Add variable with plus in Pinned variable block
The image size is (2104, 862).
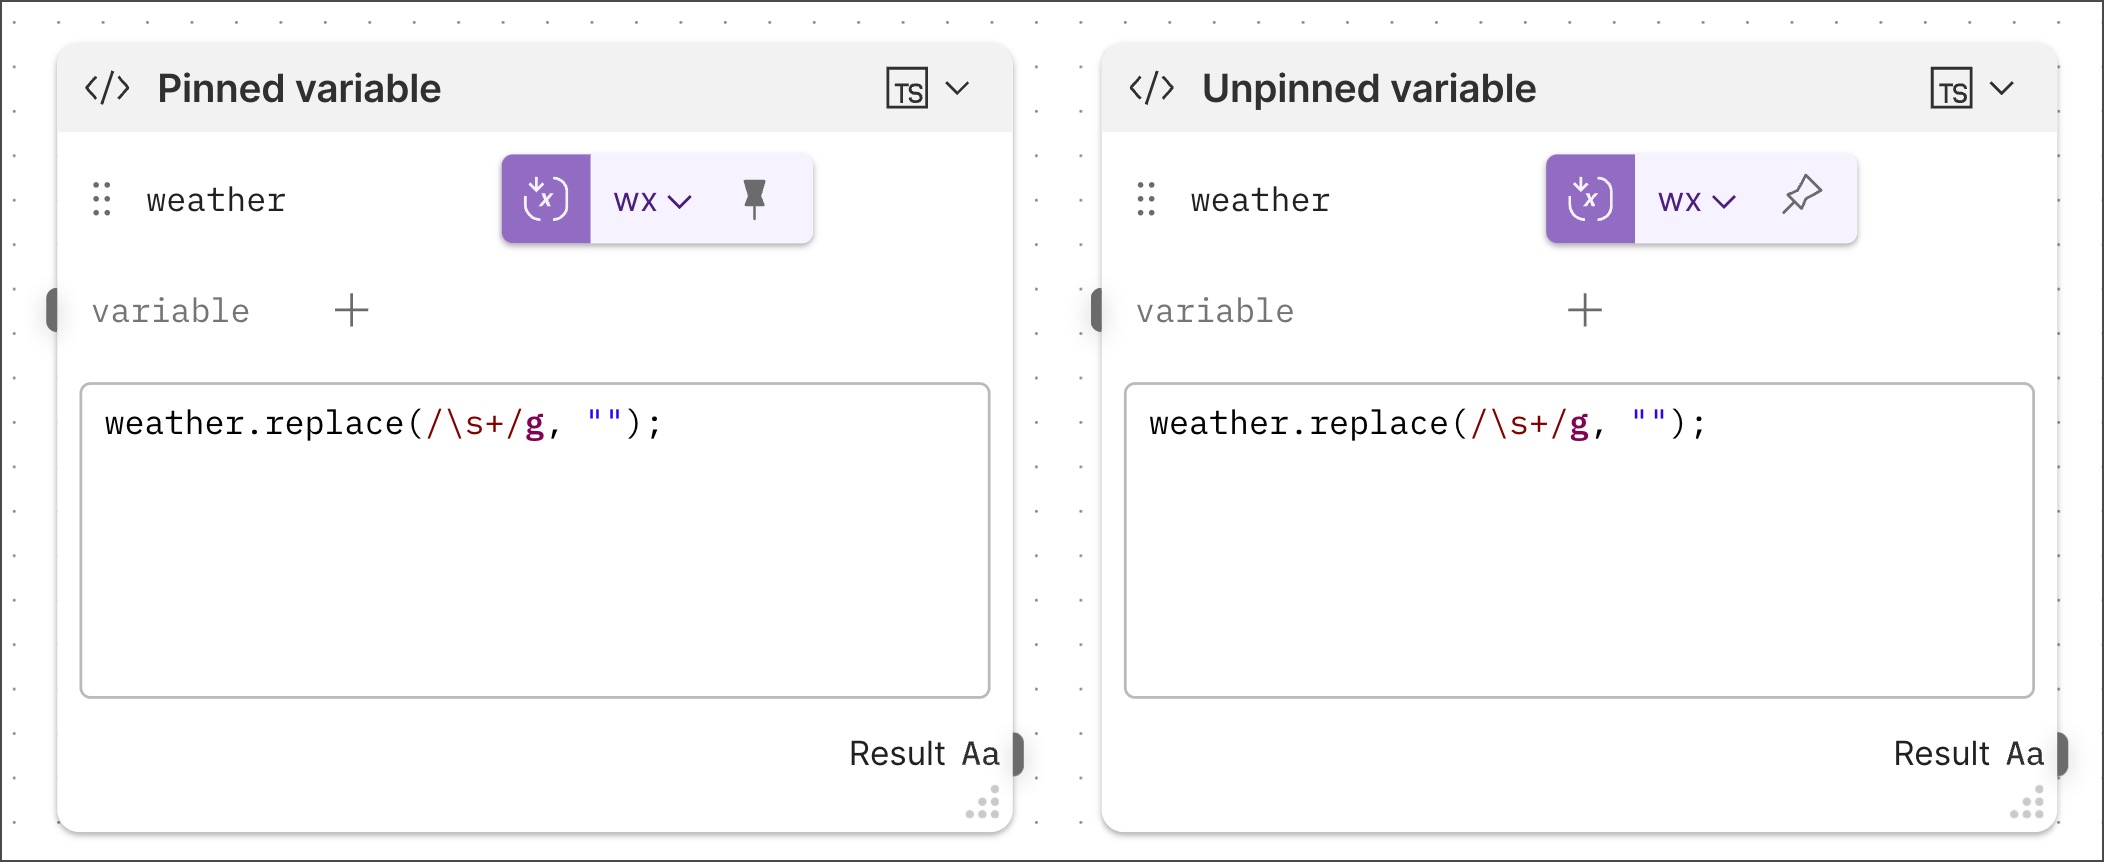[x=351, y=310]
